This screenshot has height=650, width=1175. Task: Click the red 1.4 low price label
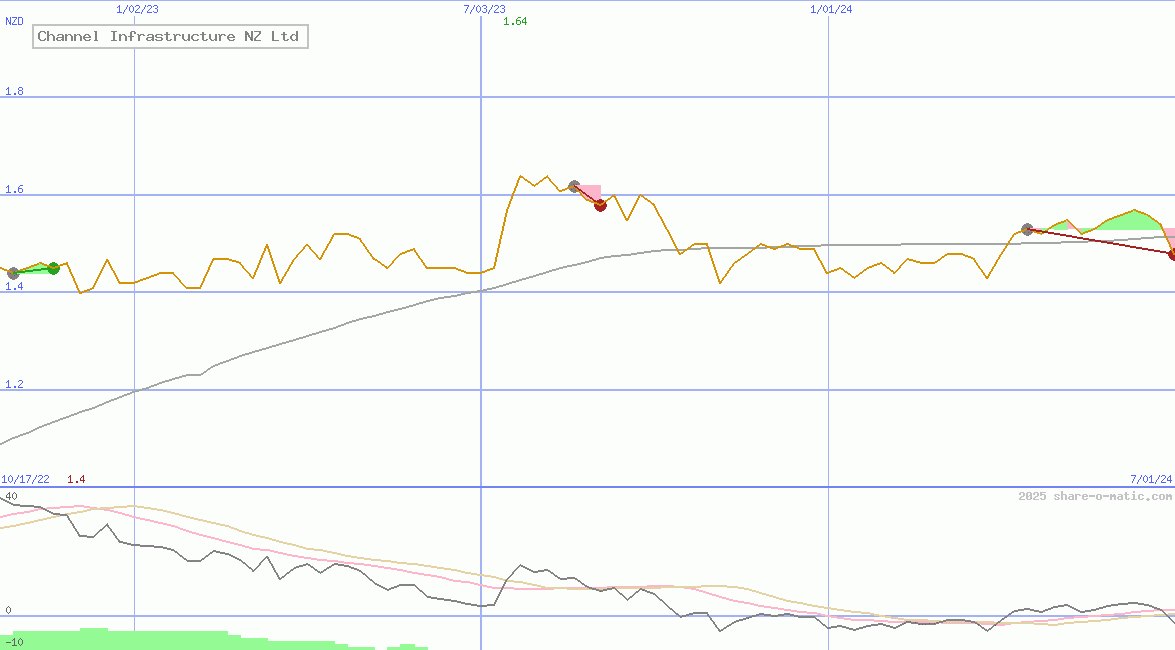click(76, 479)
